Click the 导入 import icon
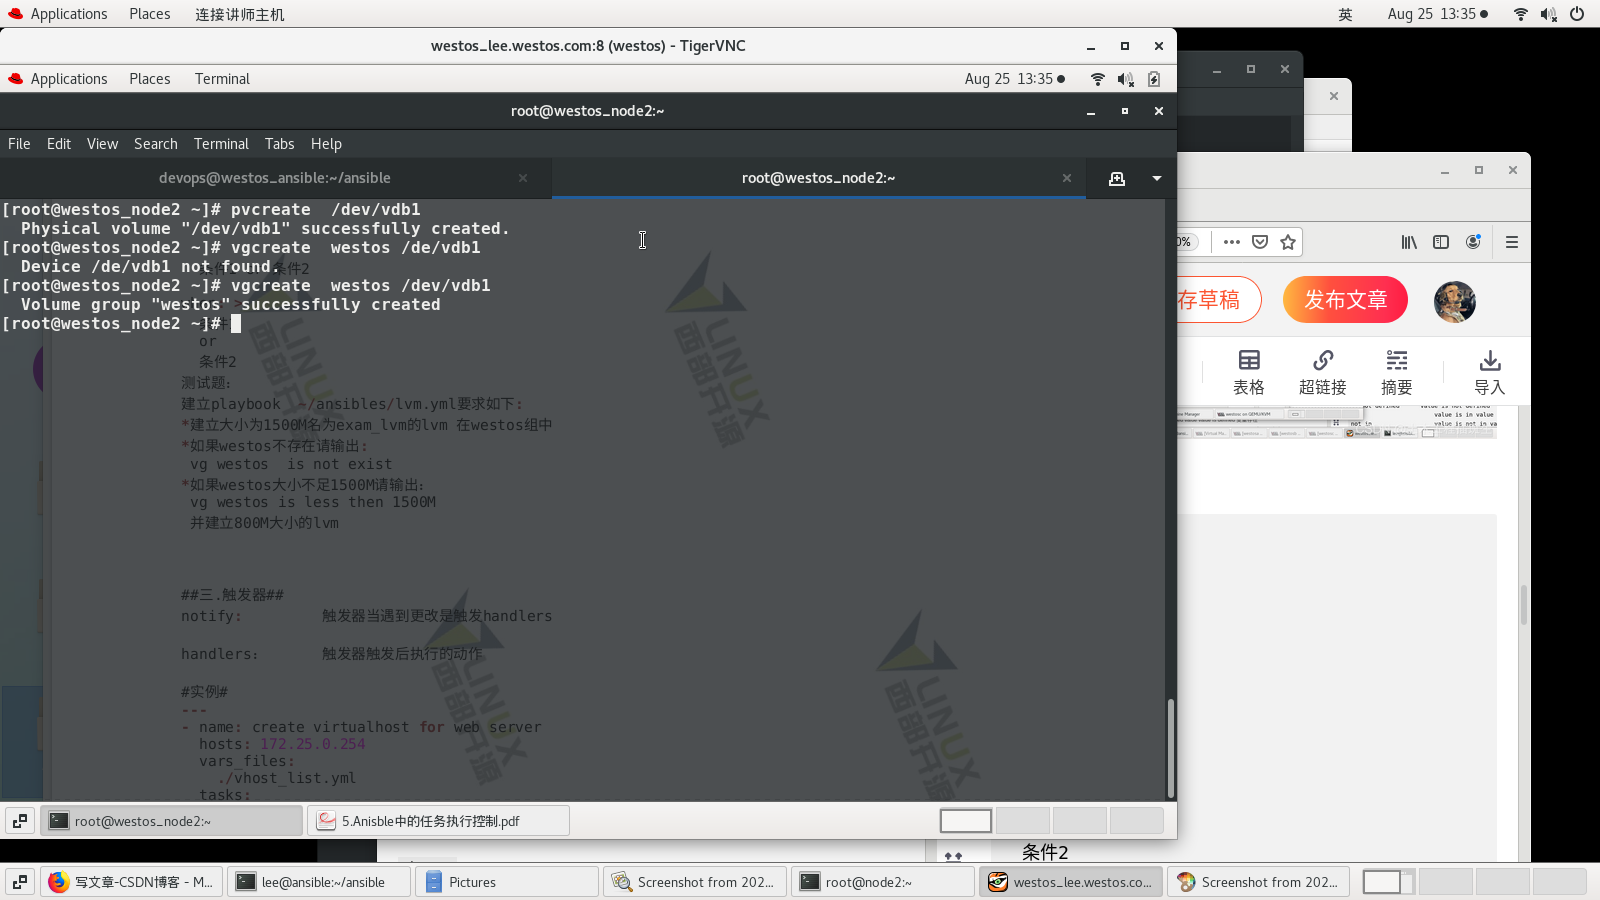 [x=1490, y=372]
